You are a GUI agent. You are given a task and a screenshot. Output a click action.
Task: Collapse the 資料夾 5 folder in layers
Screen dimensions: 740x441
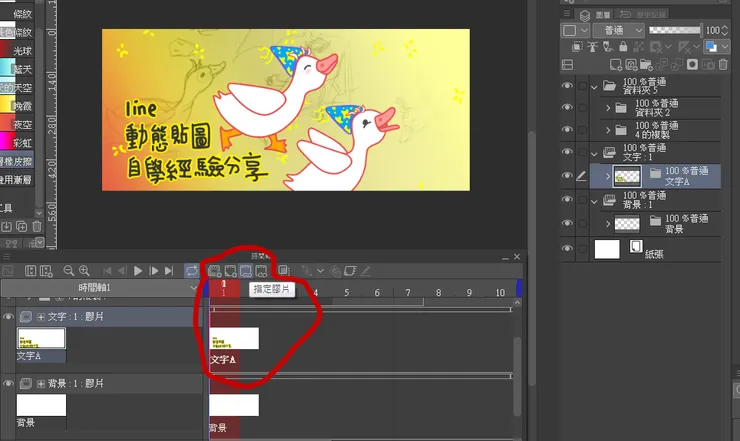tap(593, 86)
